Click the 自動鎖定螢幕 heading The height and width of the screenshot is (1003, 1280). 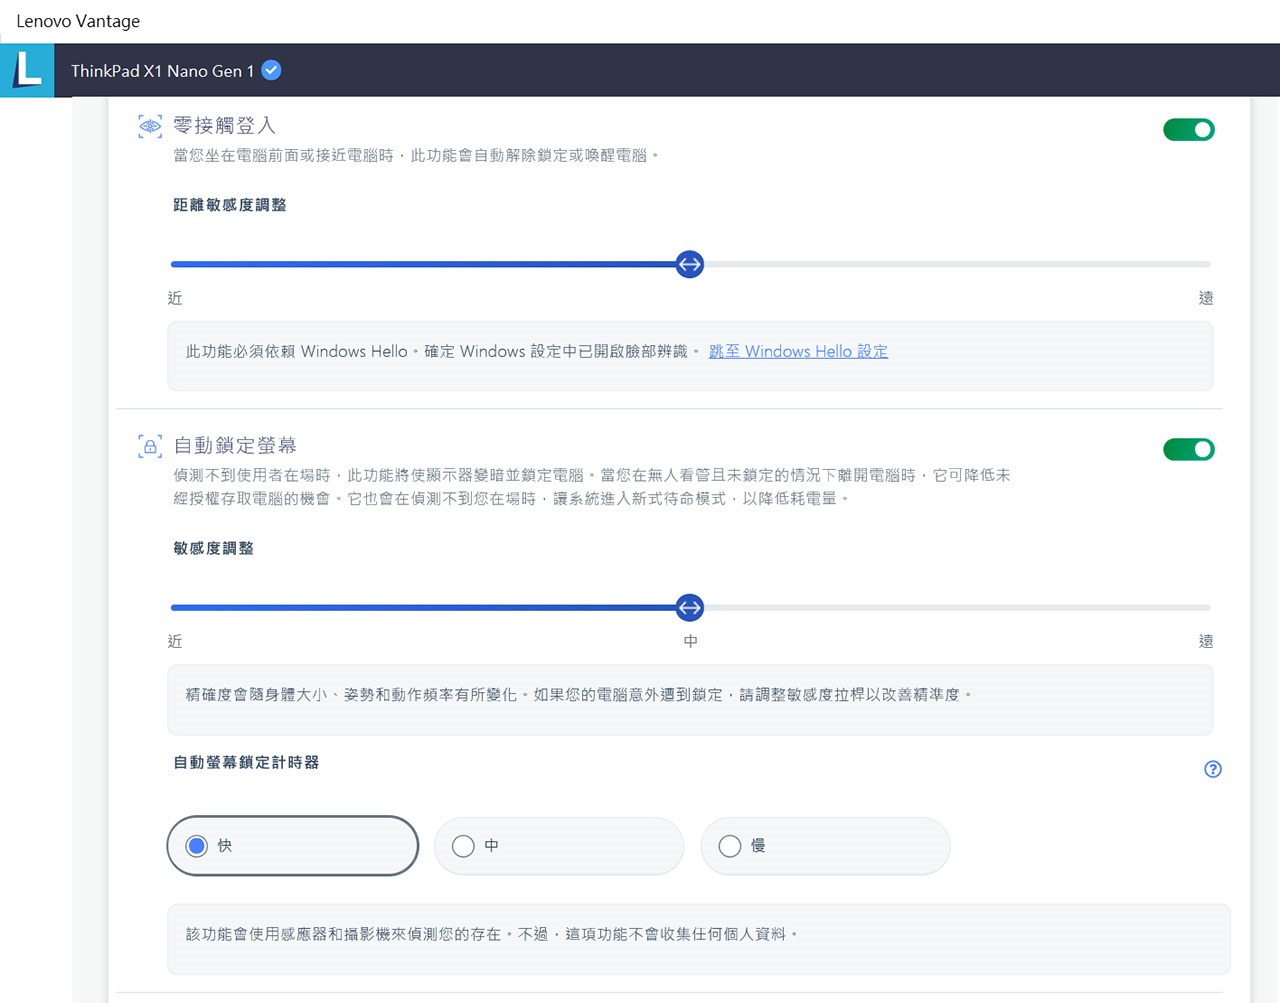tap(235, 446)
